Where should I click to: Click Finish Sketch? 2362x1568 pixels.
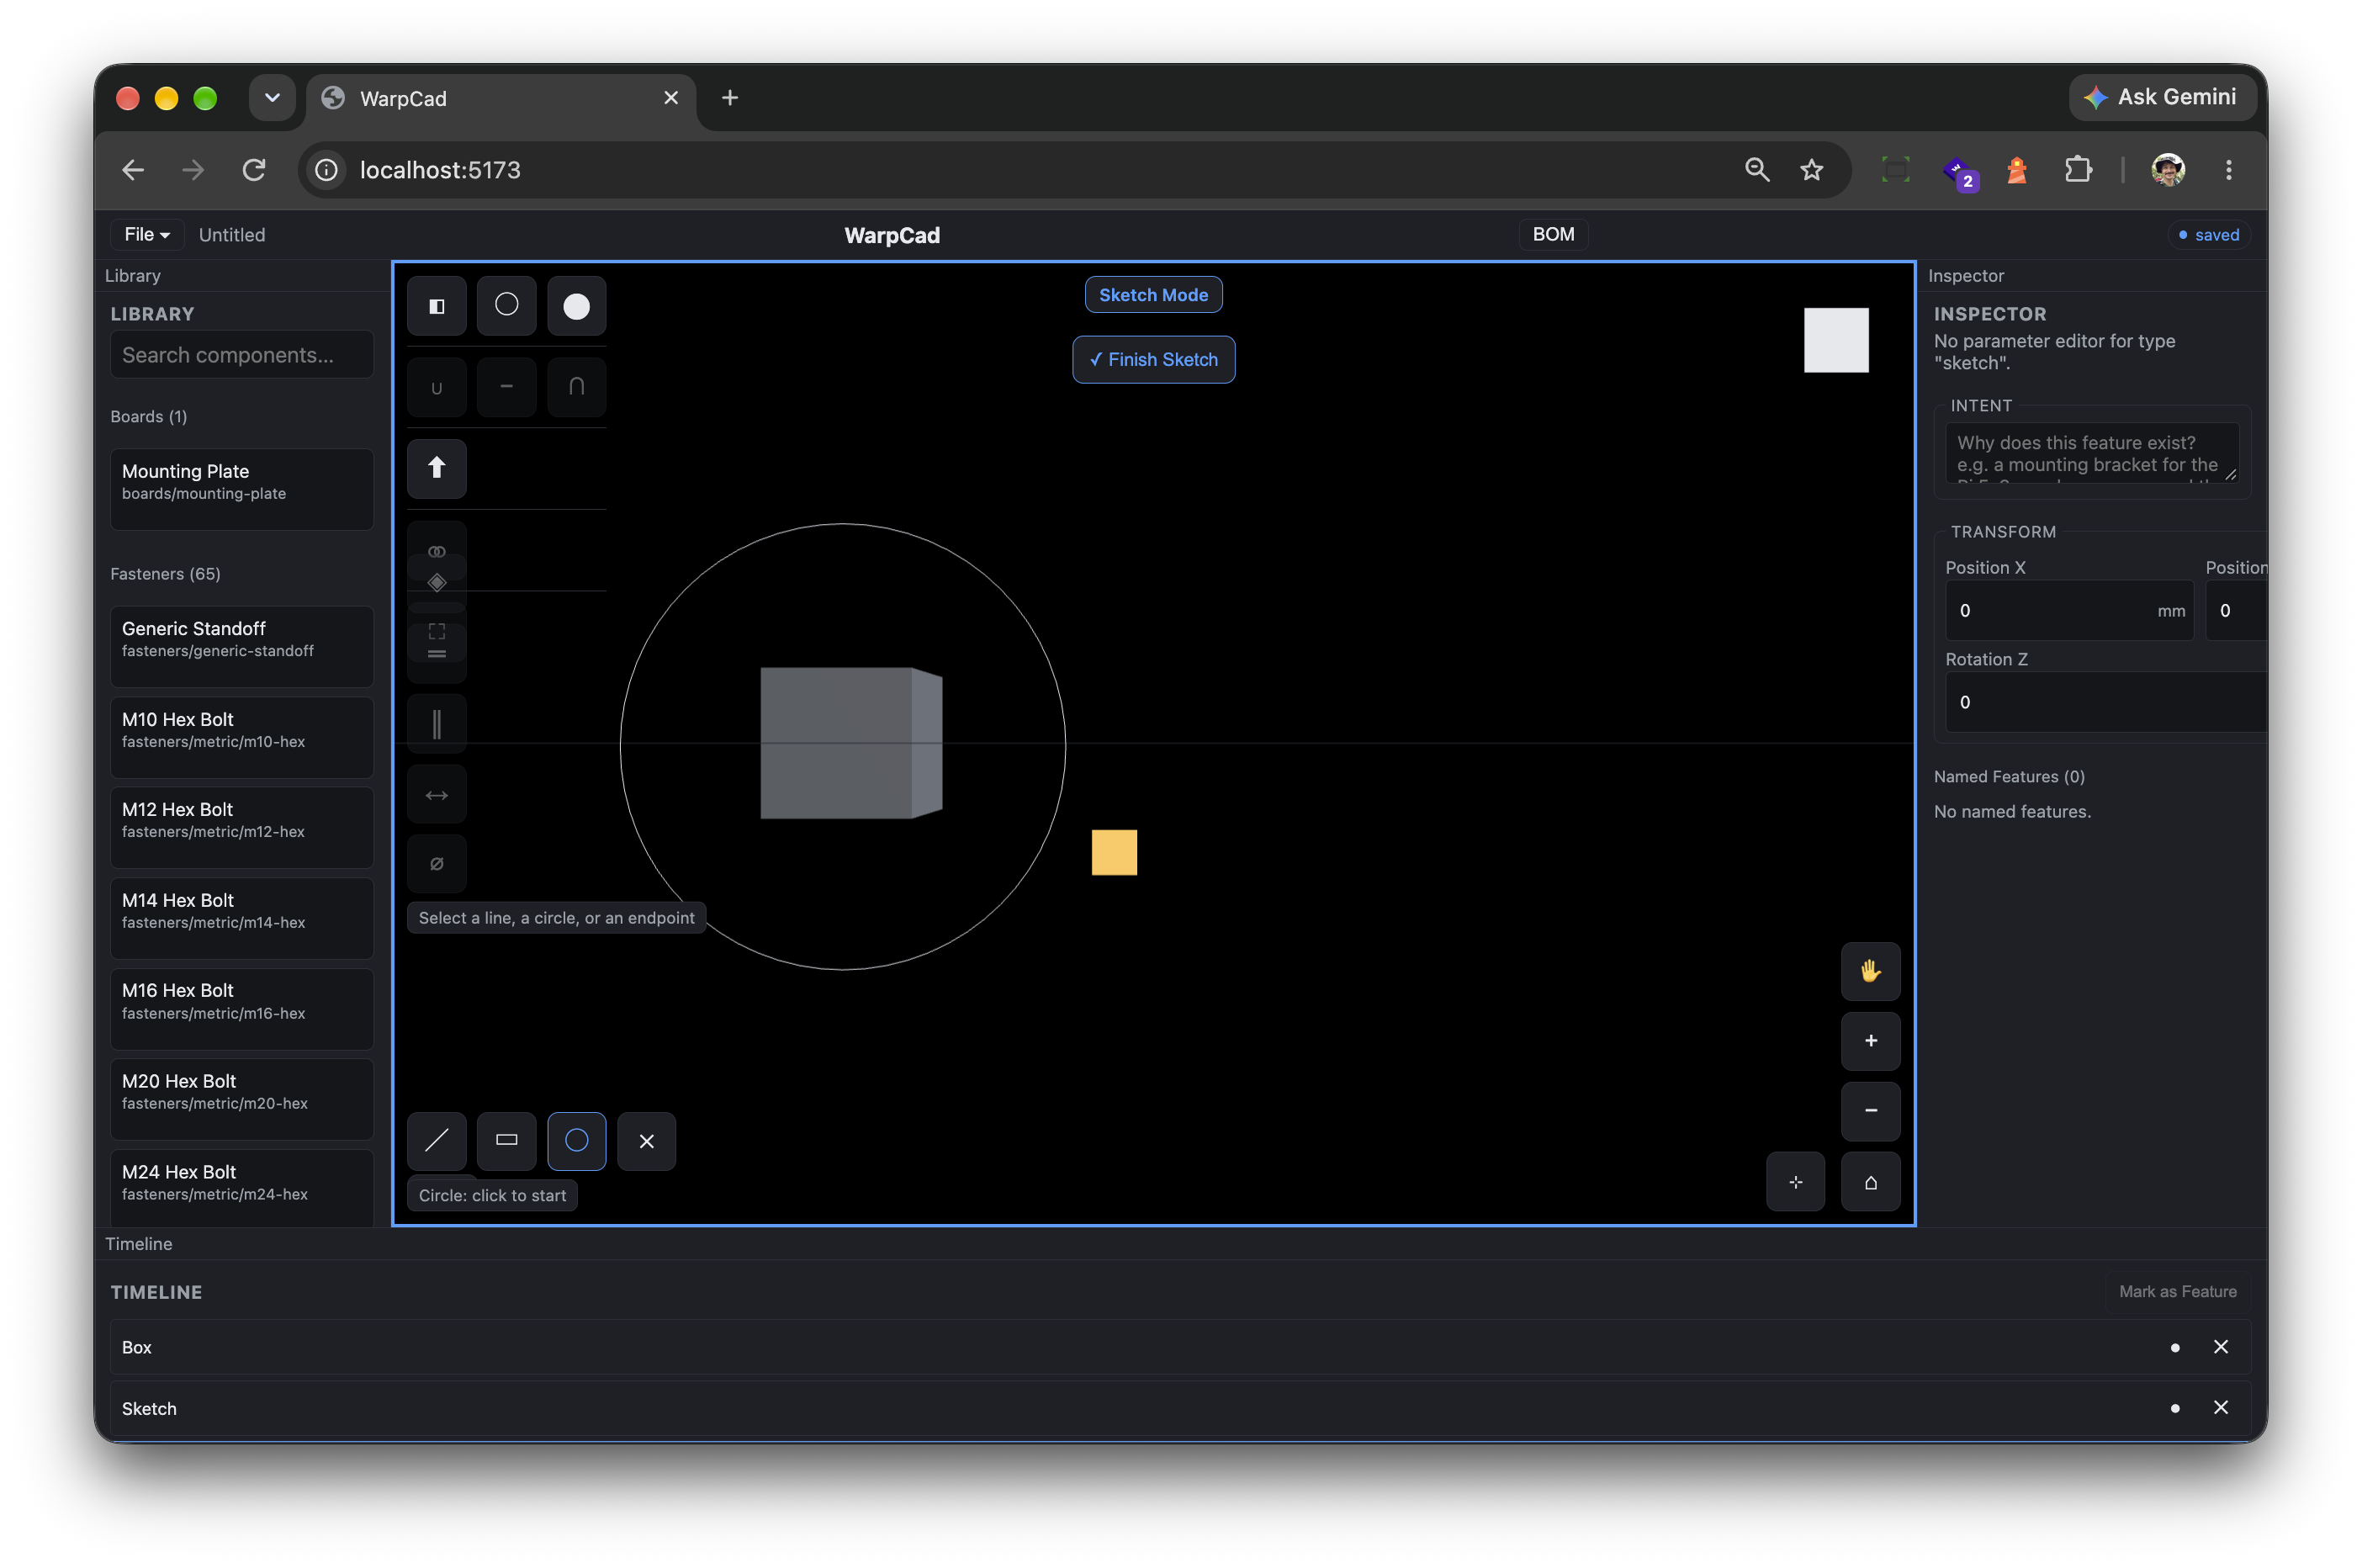pos(1153,359)
